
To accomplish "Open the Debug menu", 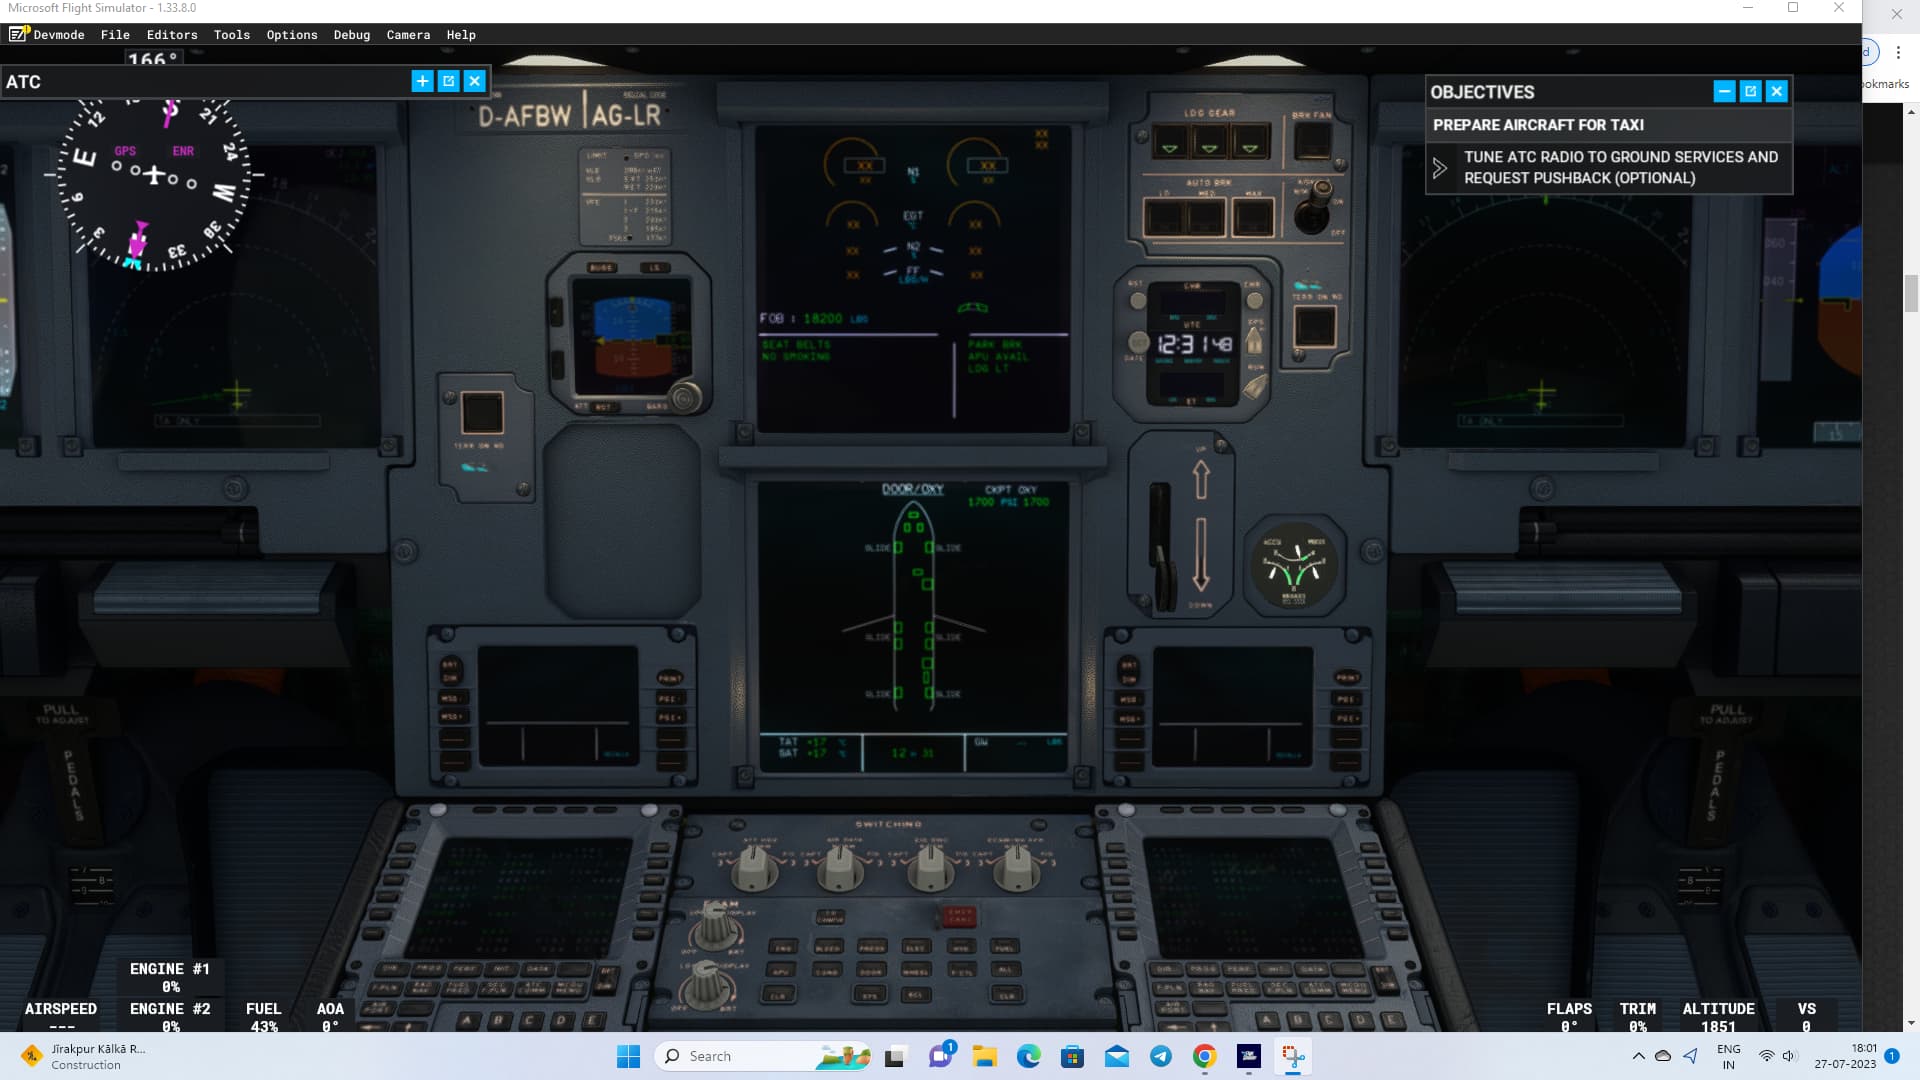I will point(352,34).
